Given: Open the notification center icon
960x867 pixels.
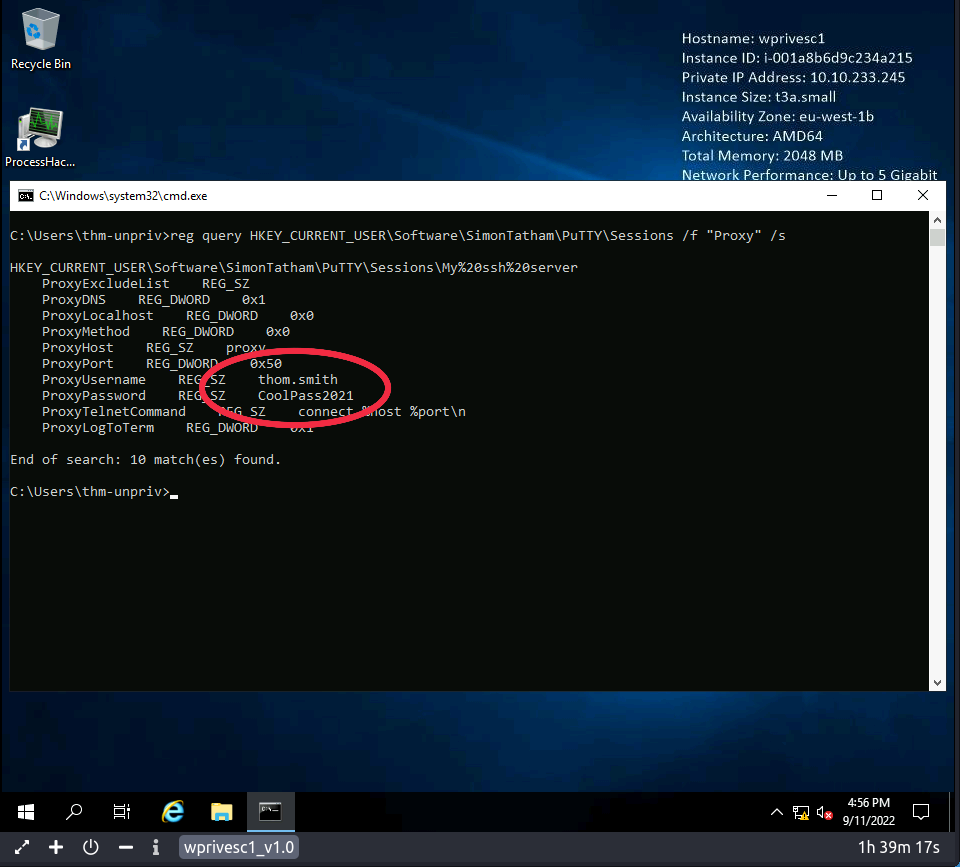Looking at the screenshot, I should pos(921,811).
